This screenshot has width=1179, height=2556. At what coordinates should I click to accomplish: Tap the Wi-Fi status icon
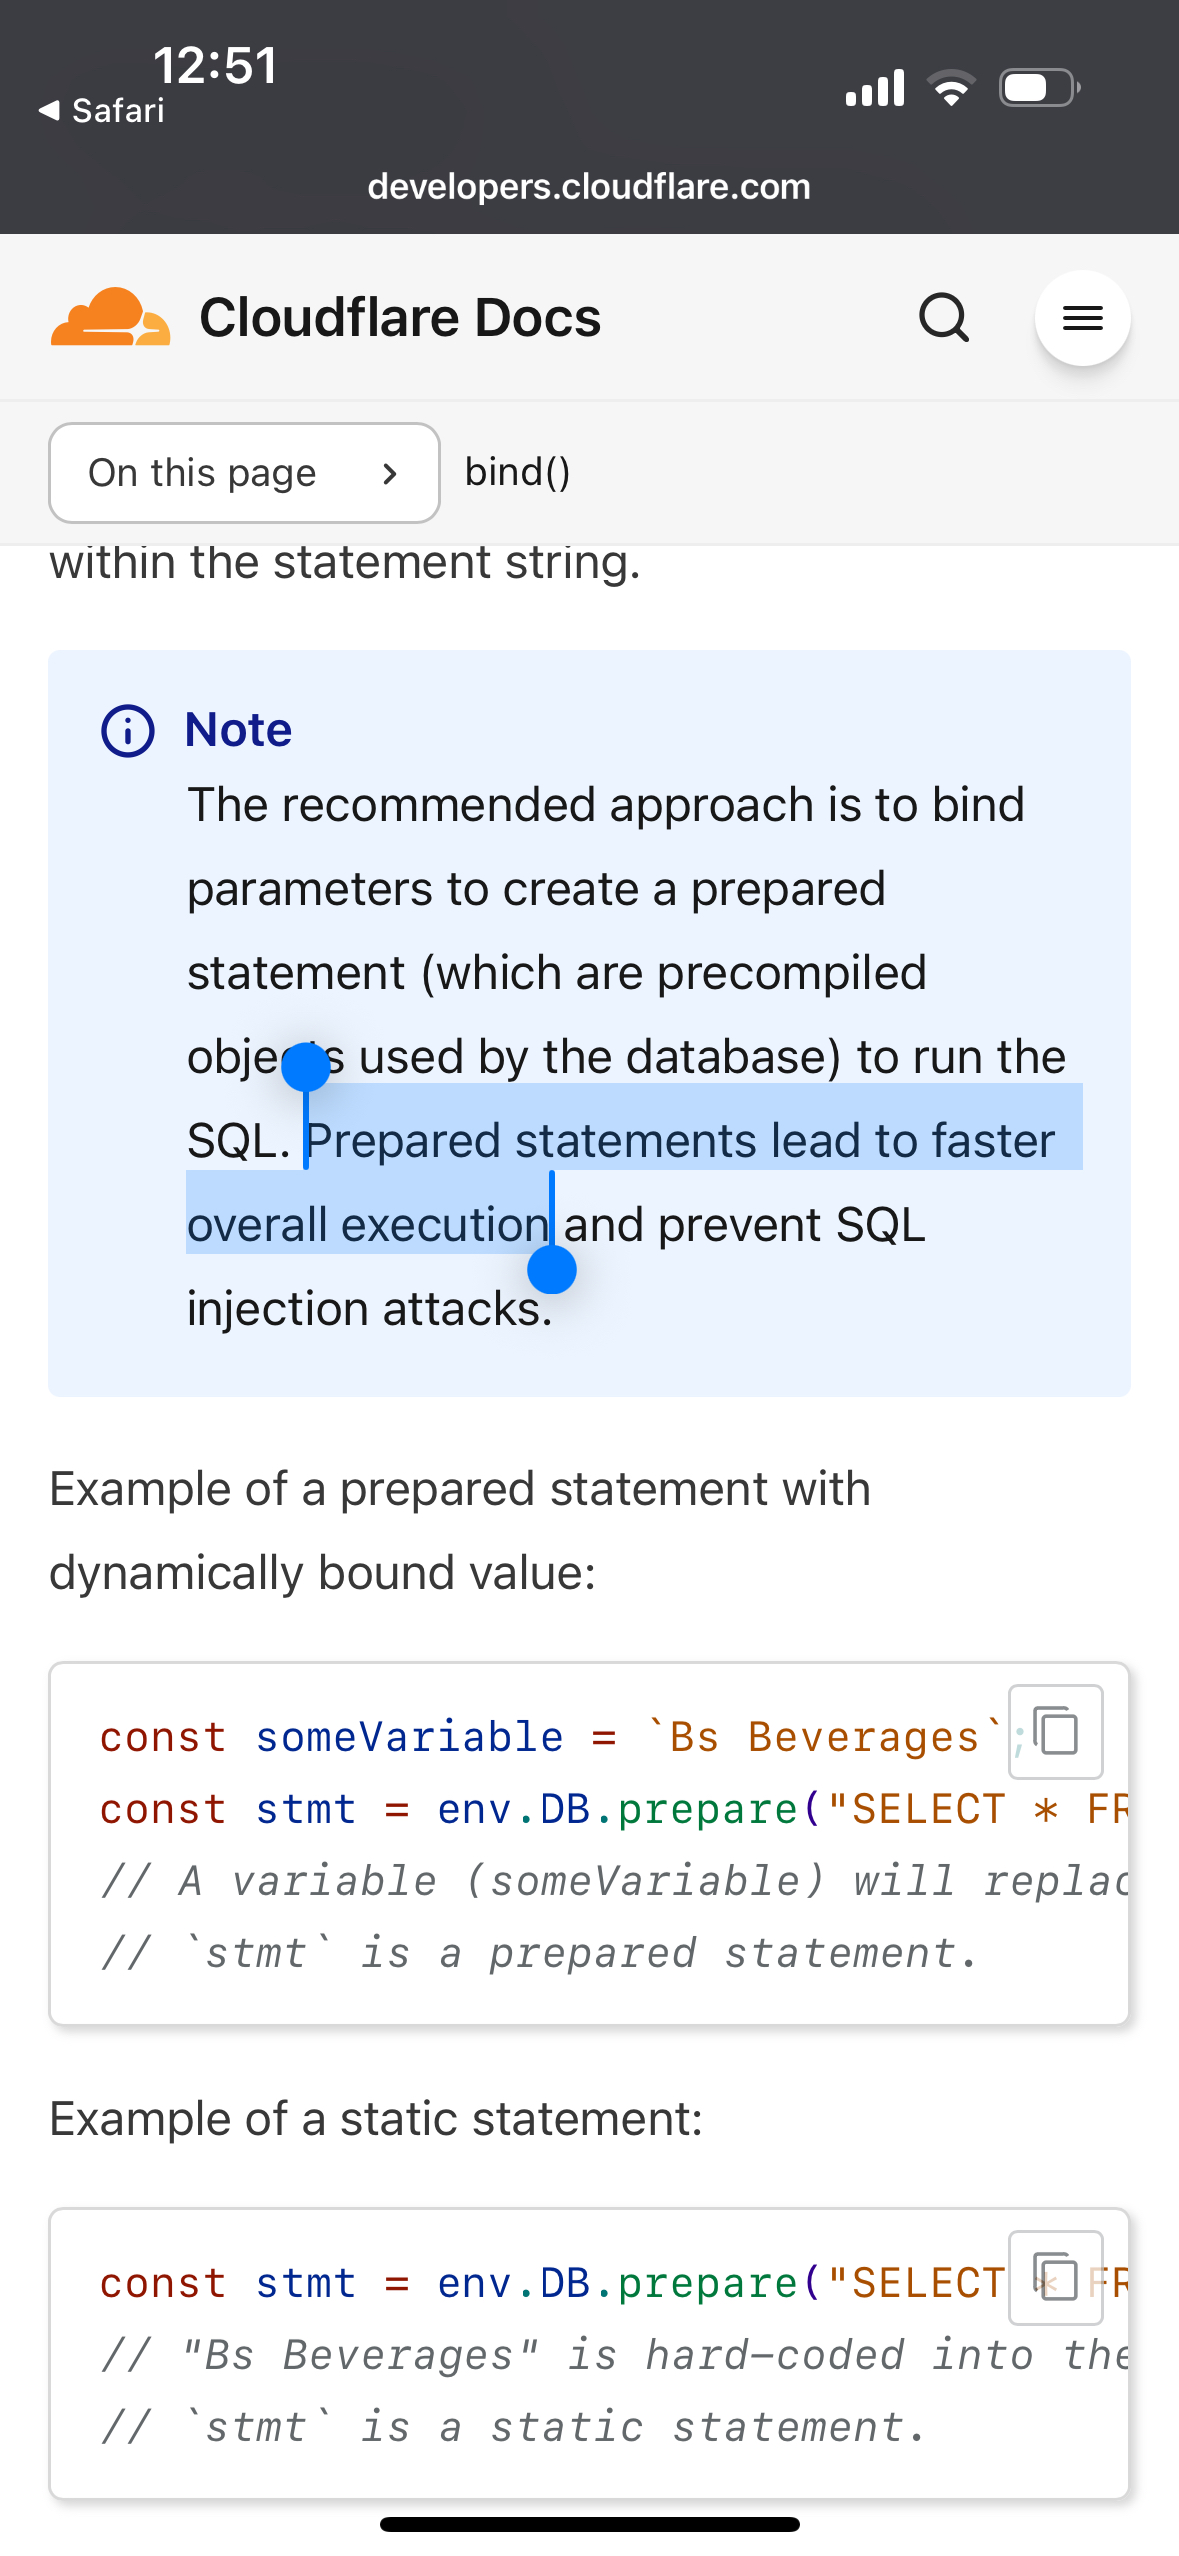point(951,88)
